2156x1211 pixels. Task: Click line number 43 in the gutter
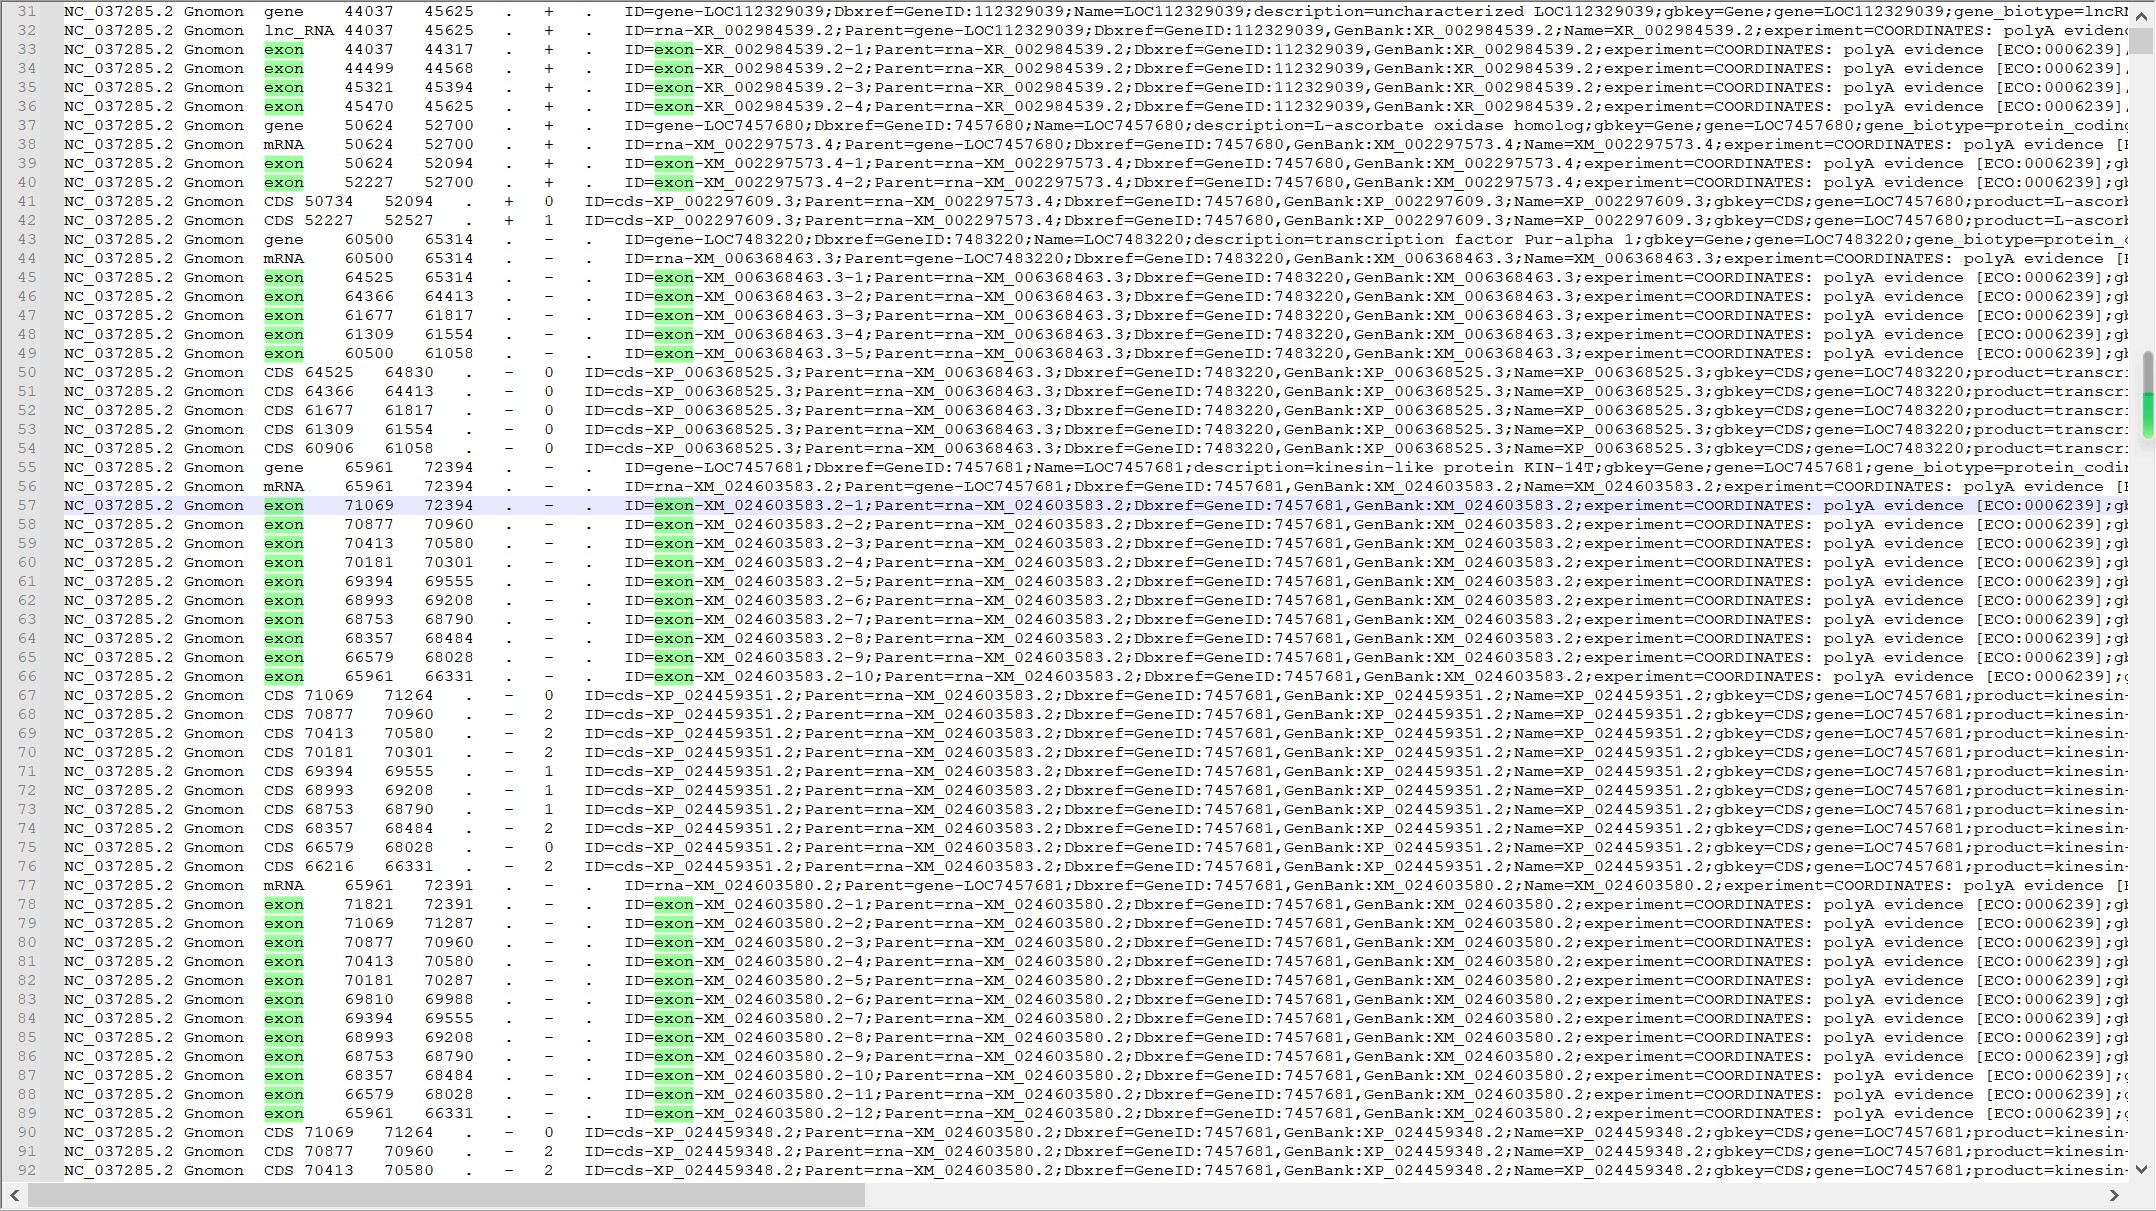27,239
